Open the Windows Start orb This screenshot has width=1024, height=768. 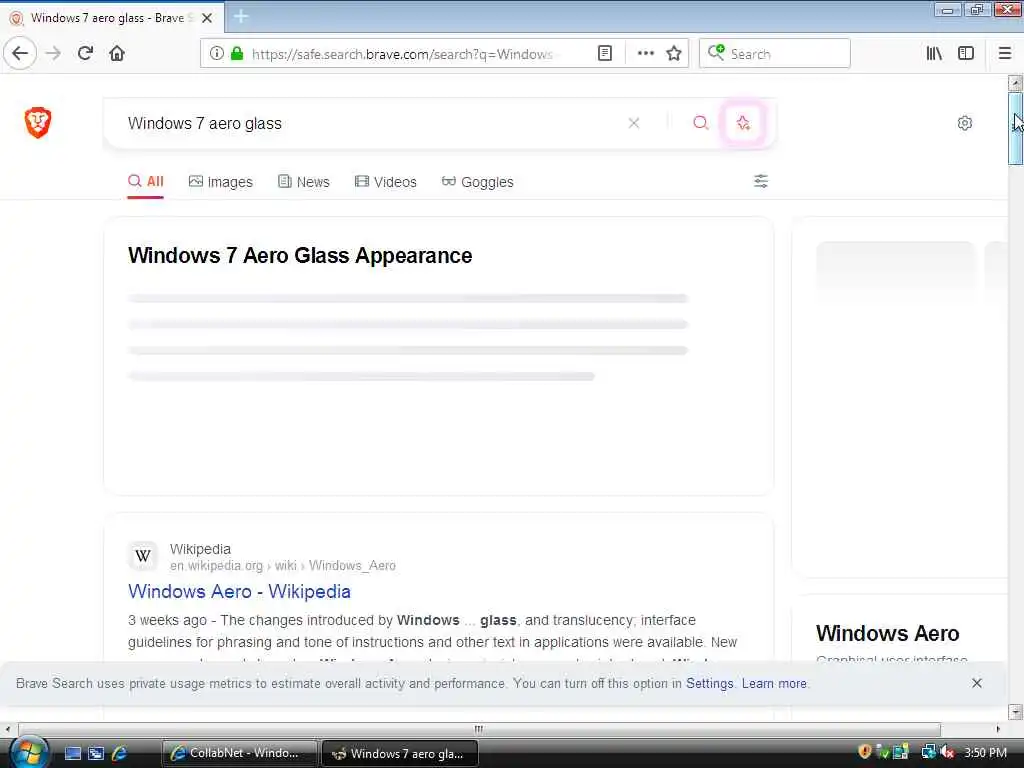click(x=29, y=752)
